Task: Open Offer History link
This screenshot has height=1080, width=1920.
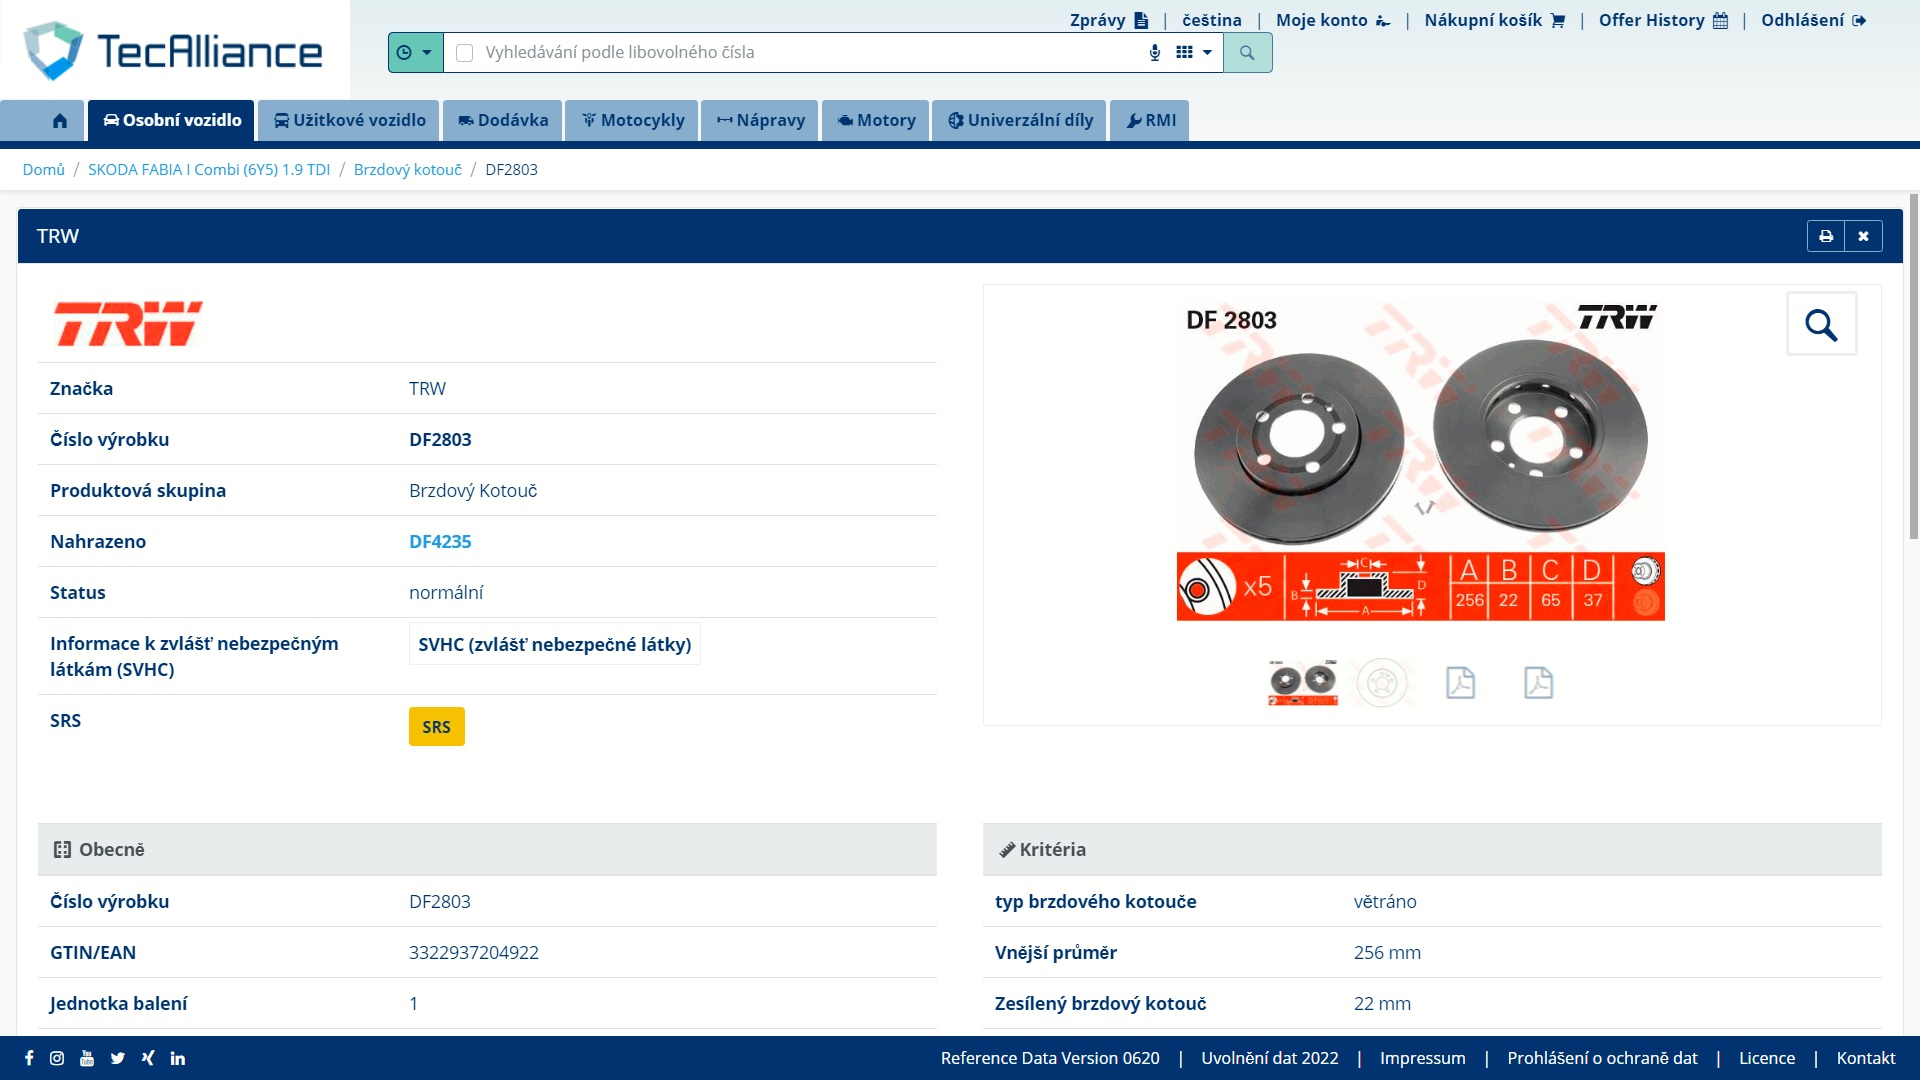Action: pos(1663,20)
